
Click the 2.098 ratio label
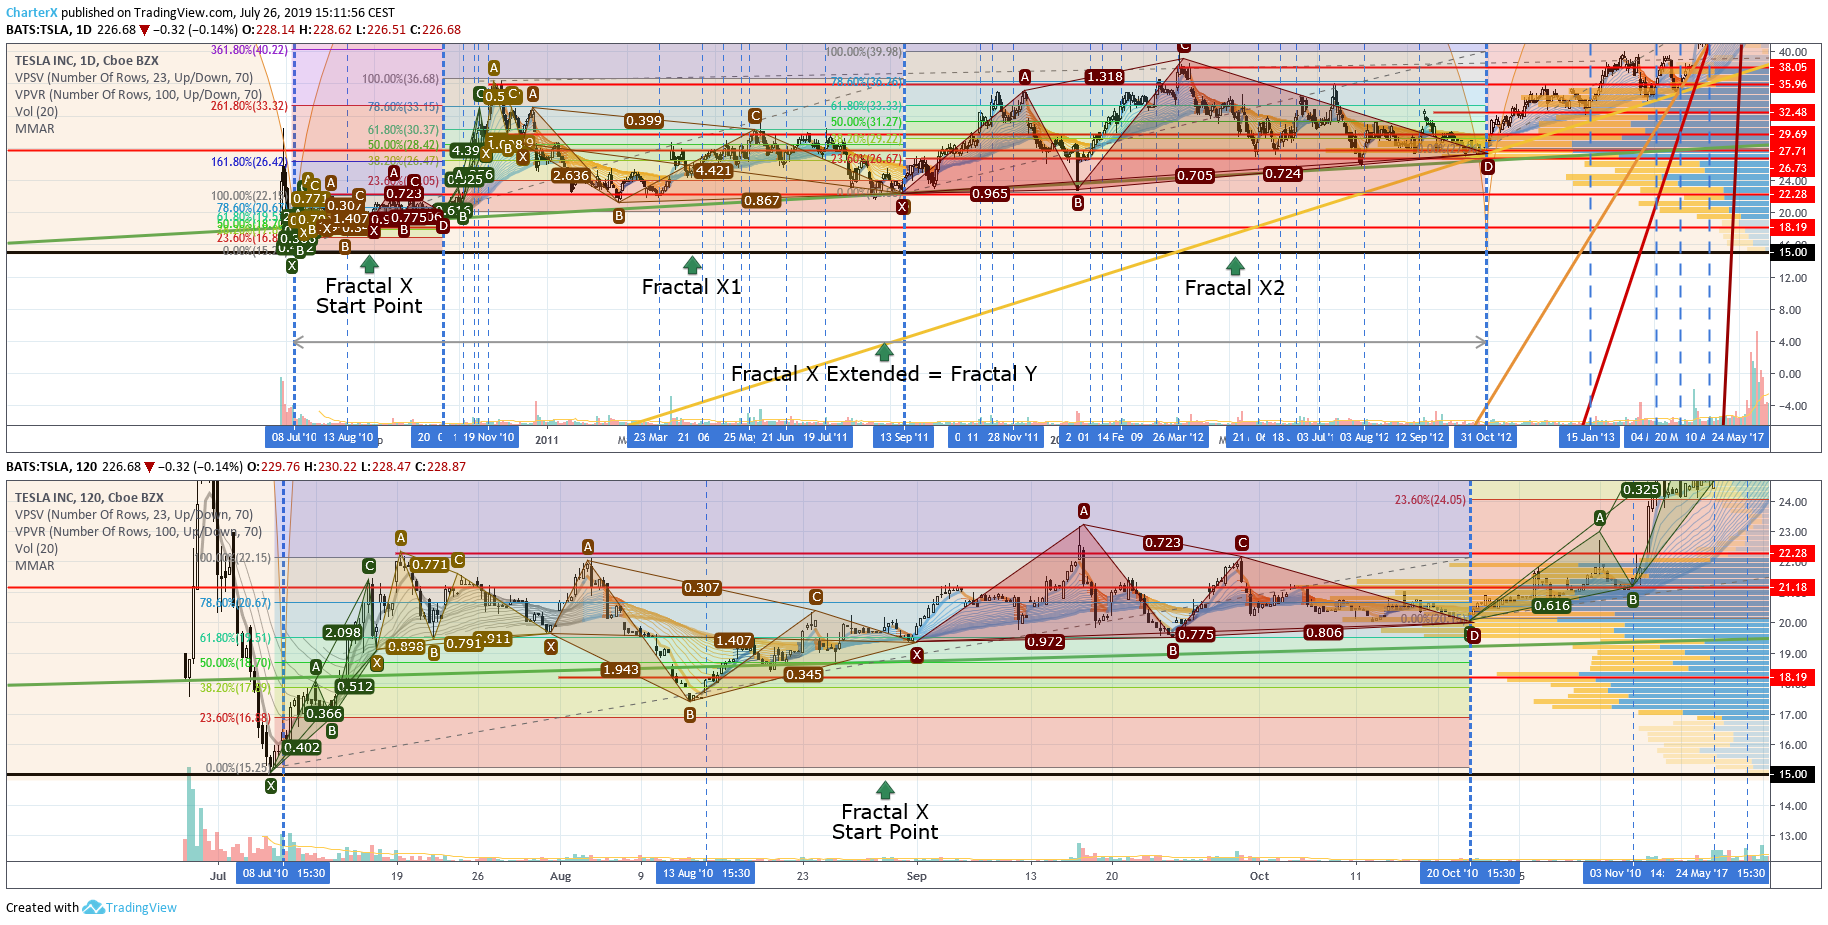coord(343,633)
